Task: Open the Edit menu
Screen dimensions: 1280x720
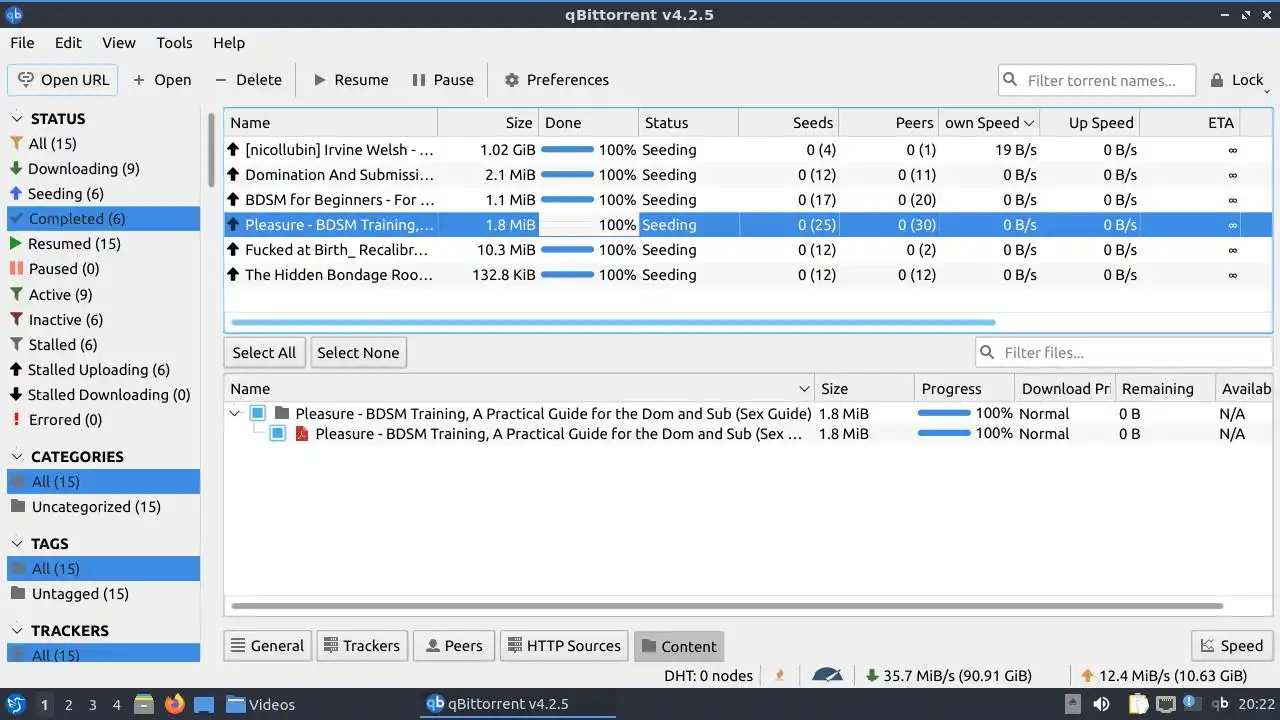Action: coord(68,43)
